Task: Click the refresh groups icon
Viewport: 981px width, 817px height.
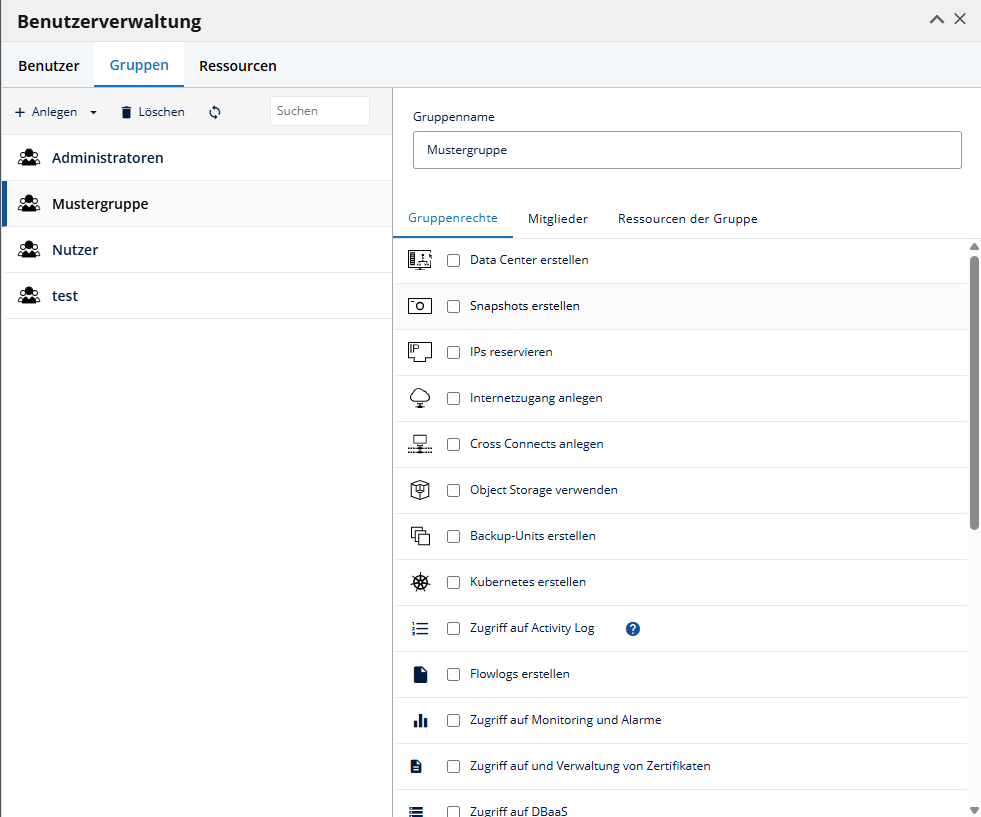Action: pyautogui.click(x=215, y=113)
